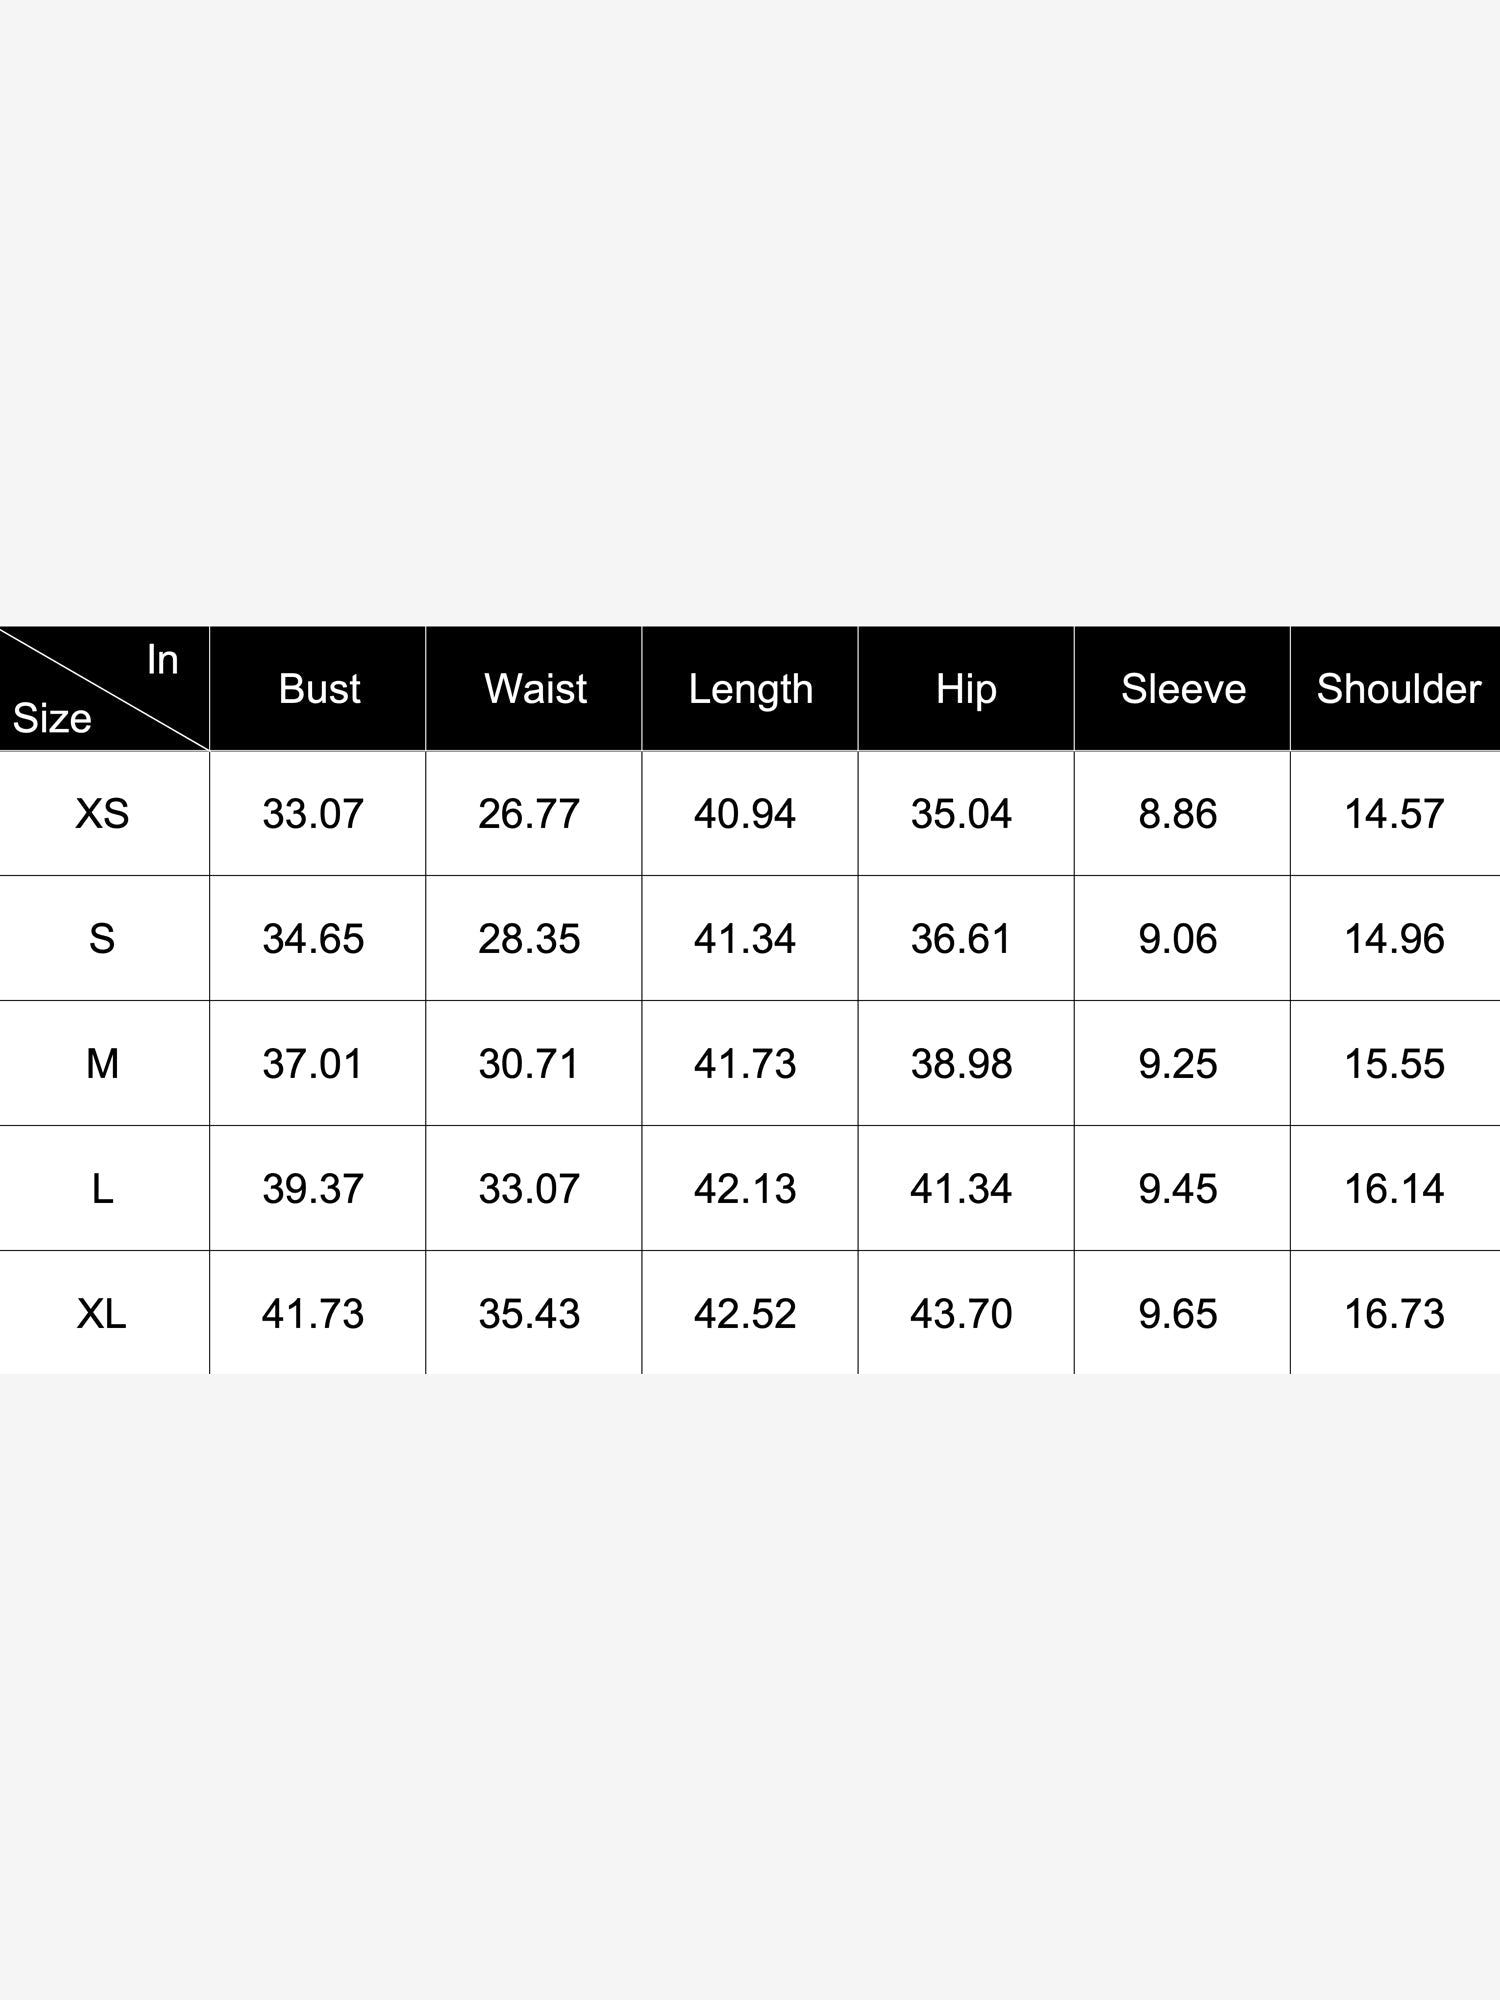
Task: Click S waist value 28.35
Action: [529, 939]
